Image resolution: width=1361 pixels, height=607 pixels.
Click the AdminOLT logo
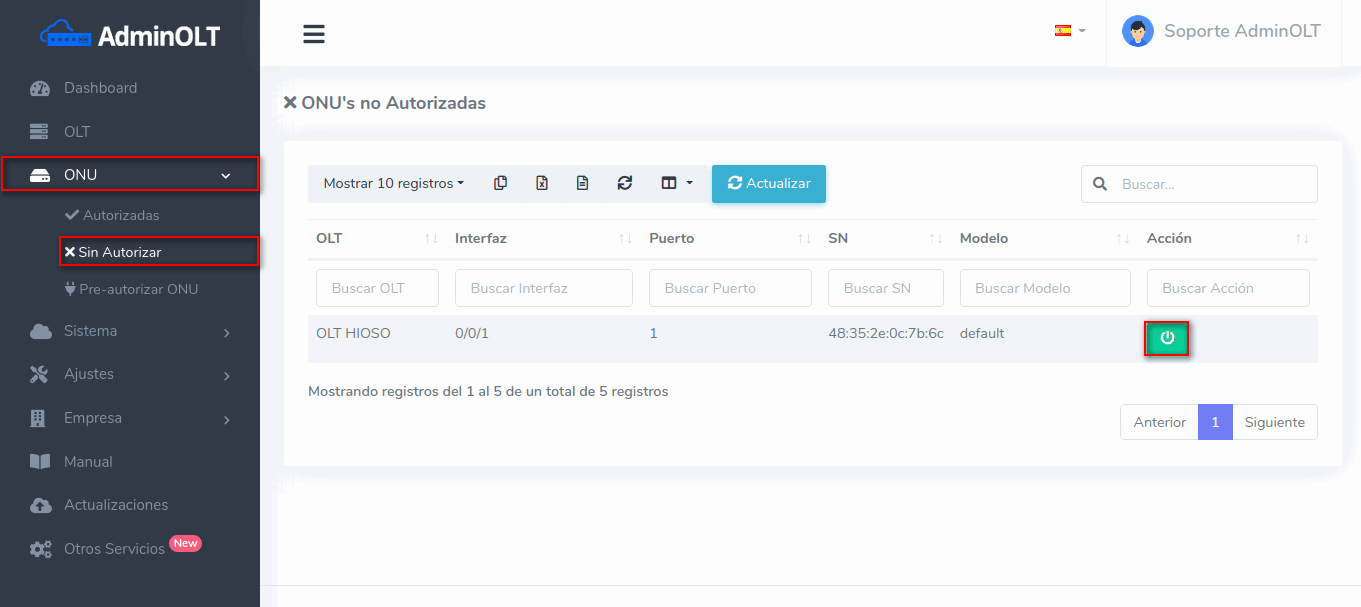click(130, 36)
